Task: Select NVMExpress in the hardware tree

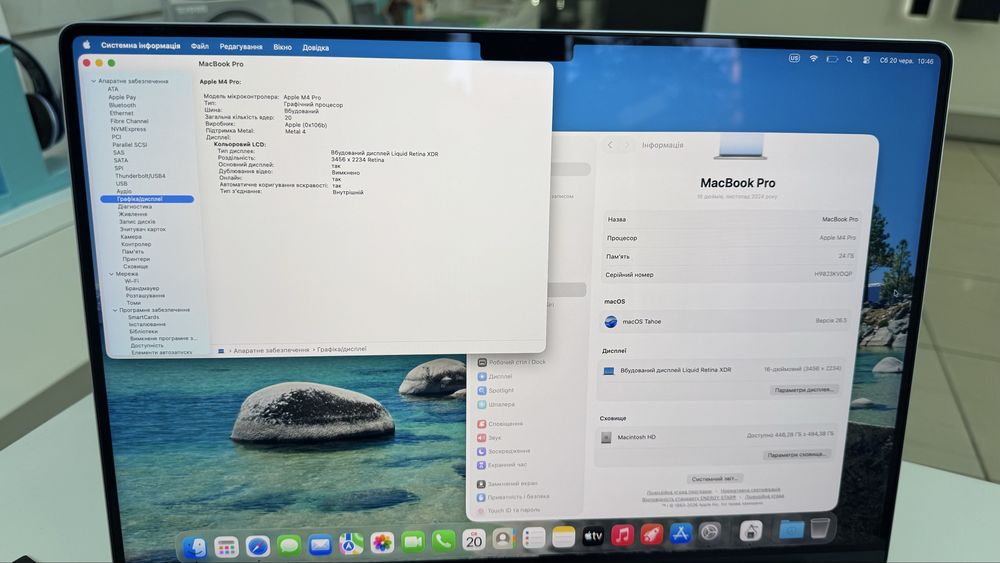Action: coord(128,129)
